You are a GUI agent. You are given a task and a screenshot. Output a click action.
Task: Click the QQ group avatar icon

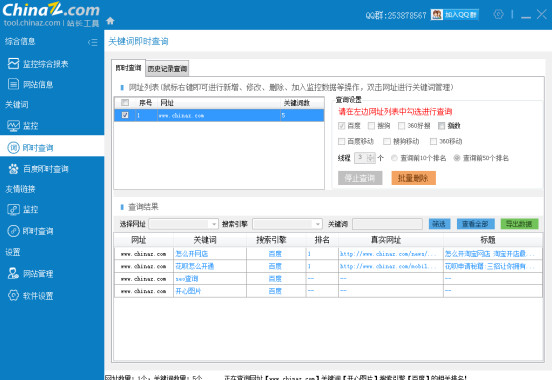coord(437,15)
